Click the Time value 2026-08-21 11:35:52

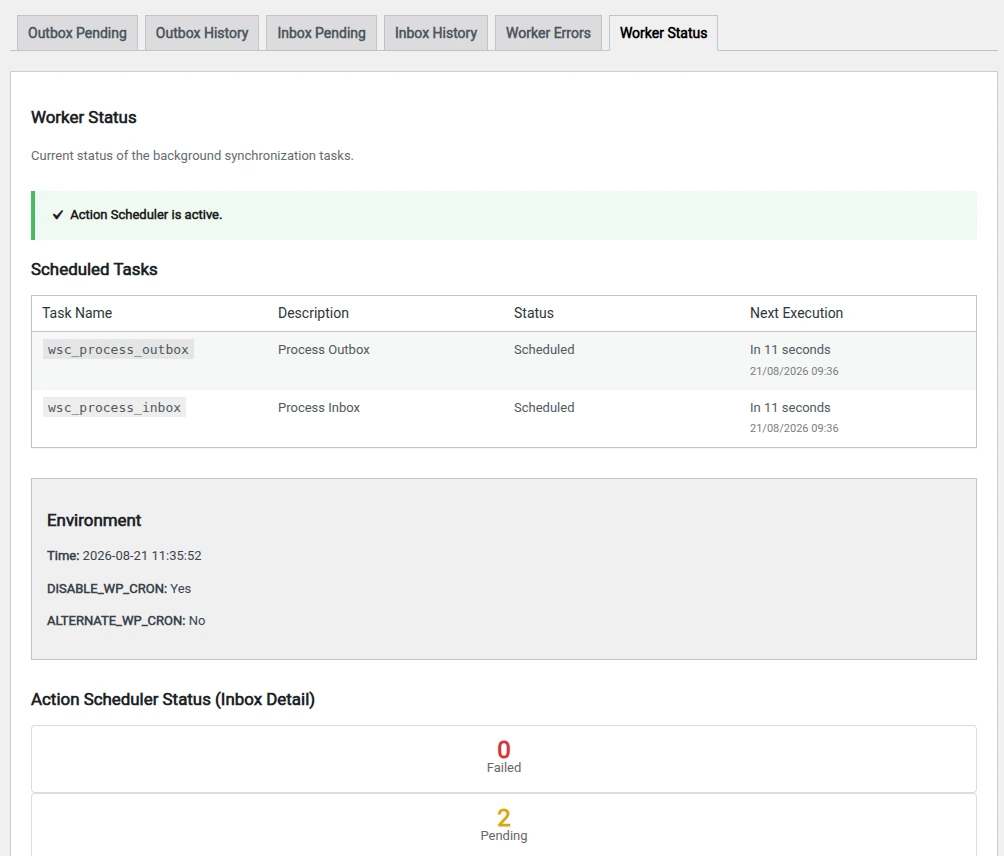pyautogui.click(x=142, y=556)
